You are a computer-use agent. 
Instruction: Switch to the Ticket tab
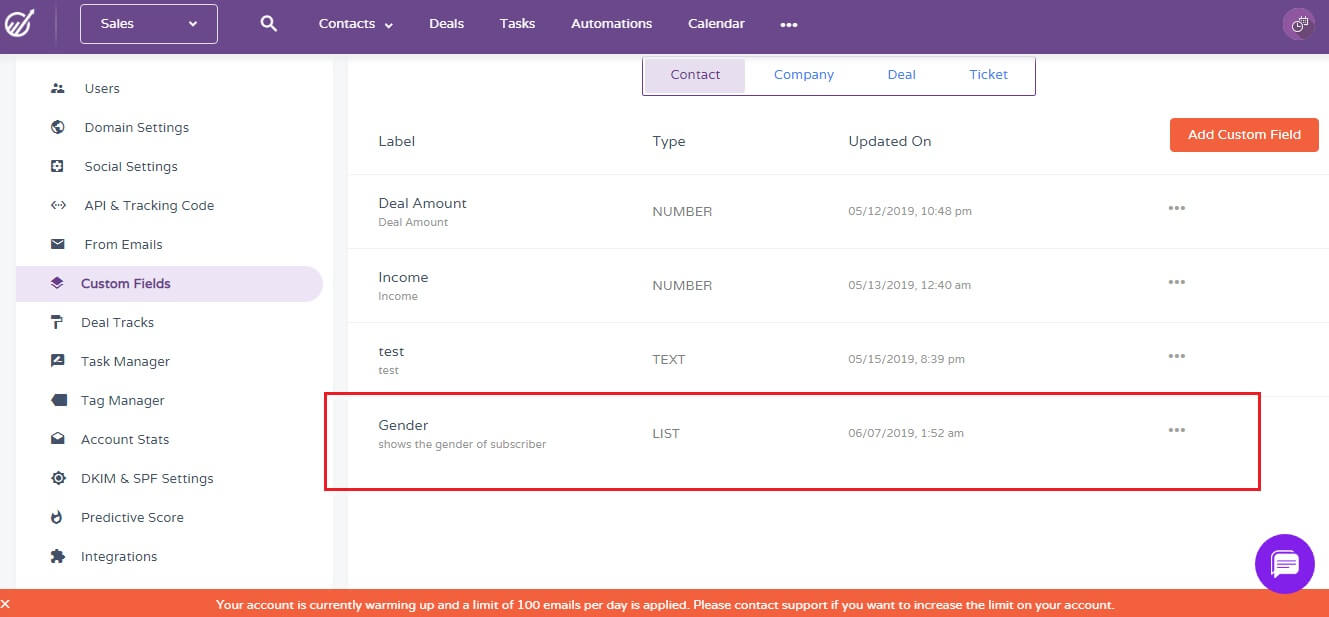pos(988,75)
